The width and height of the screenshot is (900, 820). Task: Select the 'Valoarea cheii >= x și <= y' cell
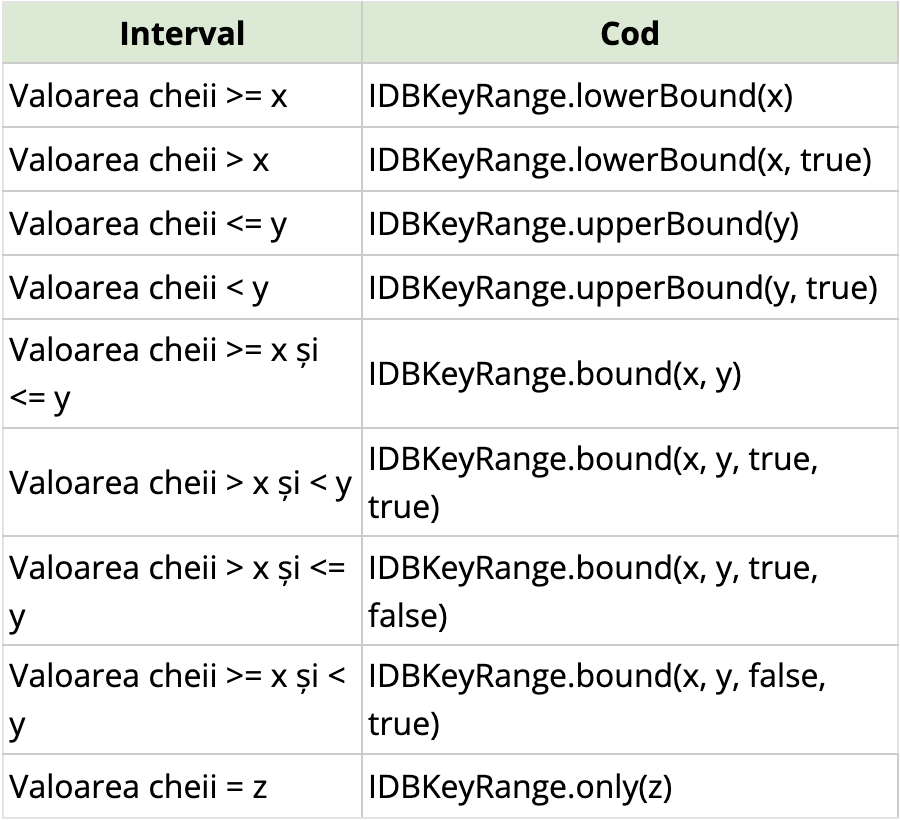(x=182, y=374)
